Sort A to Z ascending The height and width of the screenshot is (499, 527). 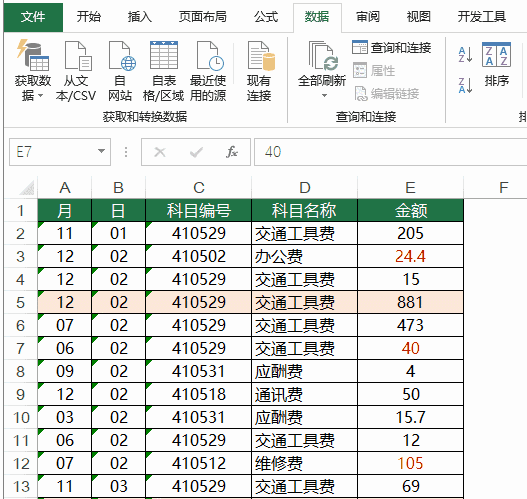(x=465, y=55)
